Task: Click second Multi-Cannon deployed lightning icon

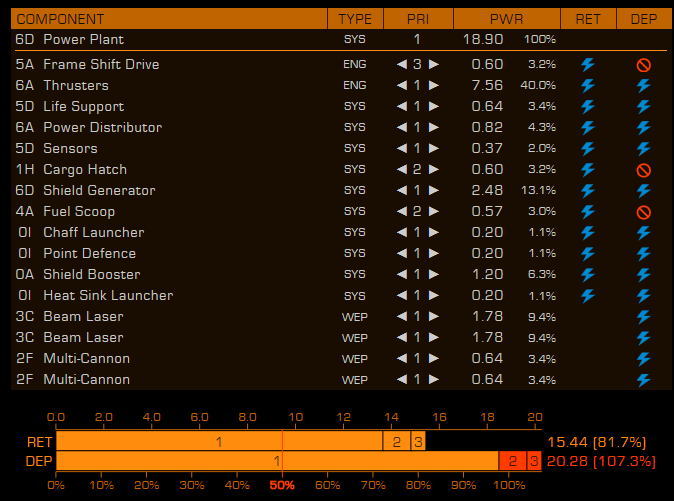Action: pos(643,380)
